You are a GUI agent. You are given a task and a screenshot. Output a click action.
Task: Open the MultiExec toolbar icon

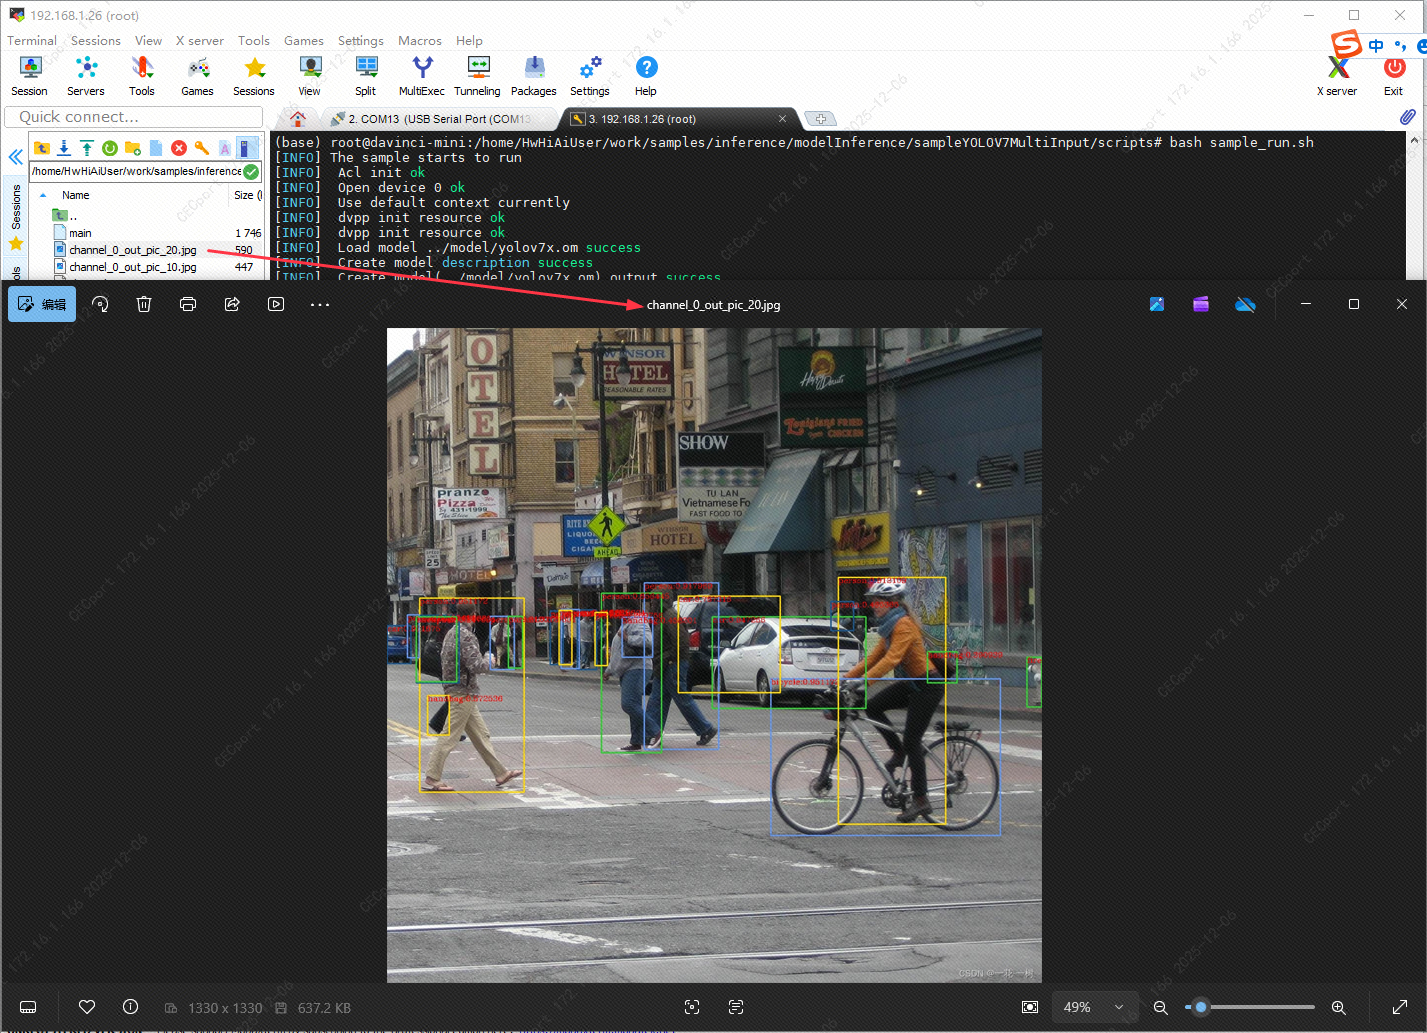coord(422,76)
